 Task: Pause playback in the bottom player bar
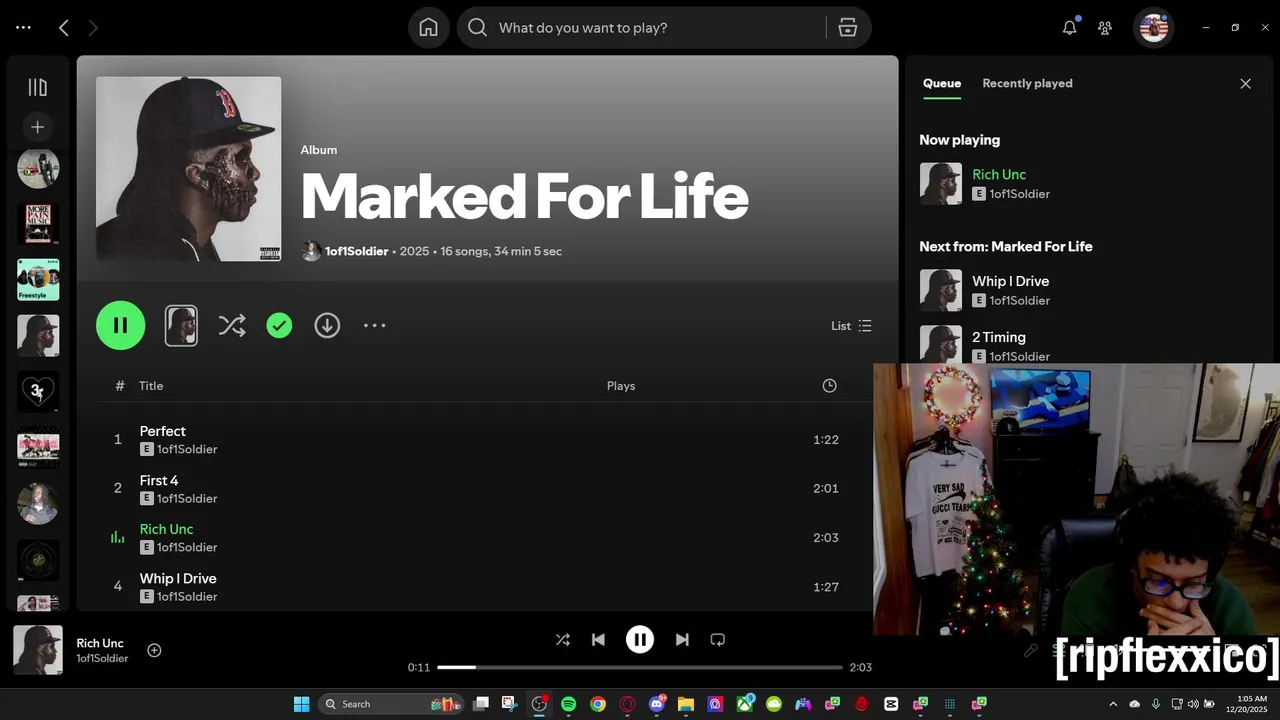coord(640,640)
